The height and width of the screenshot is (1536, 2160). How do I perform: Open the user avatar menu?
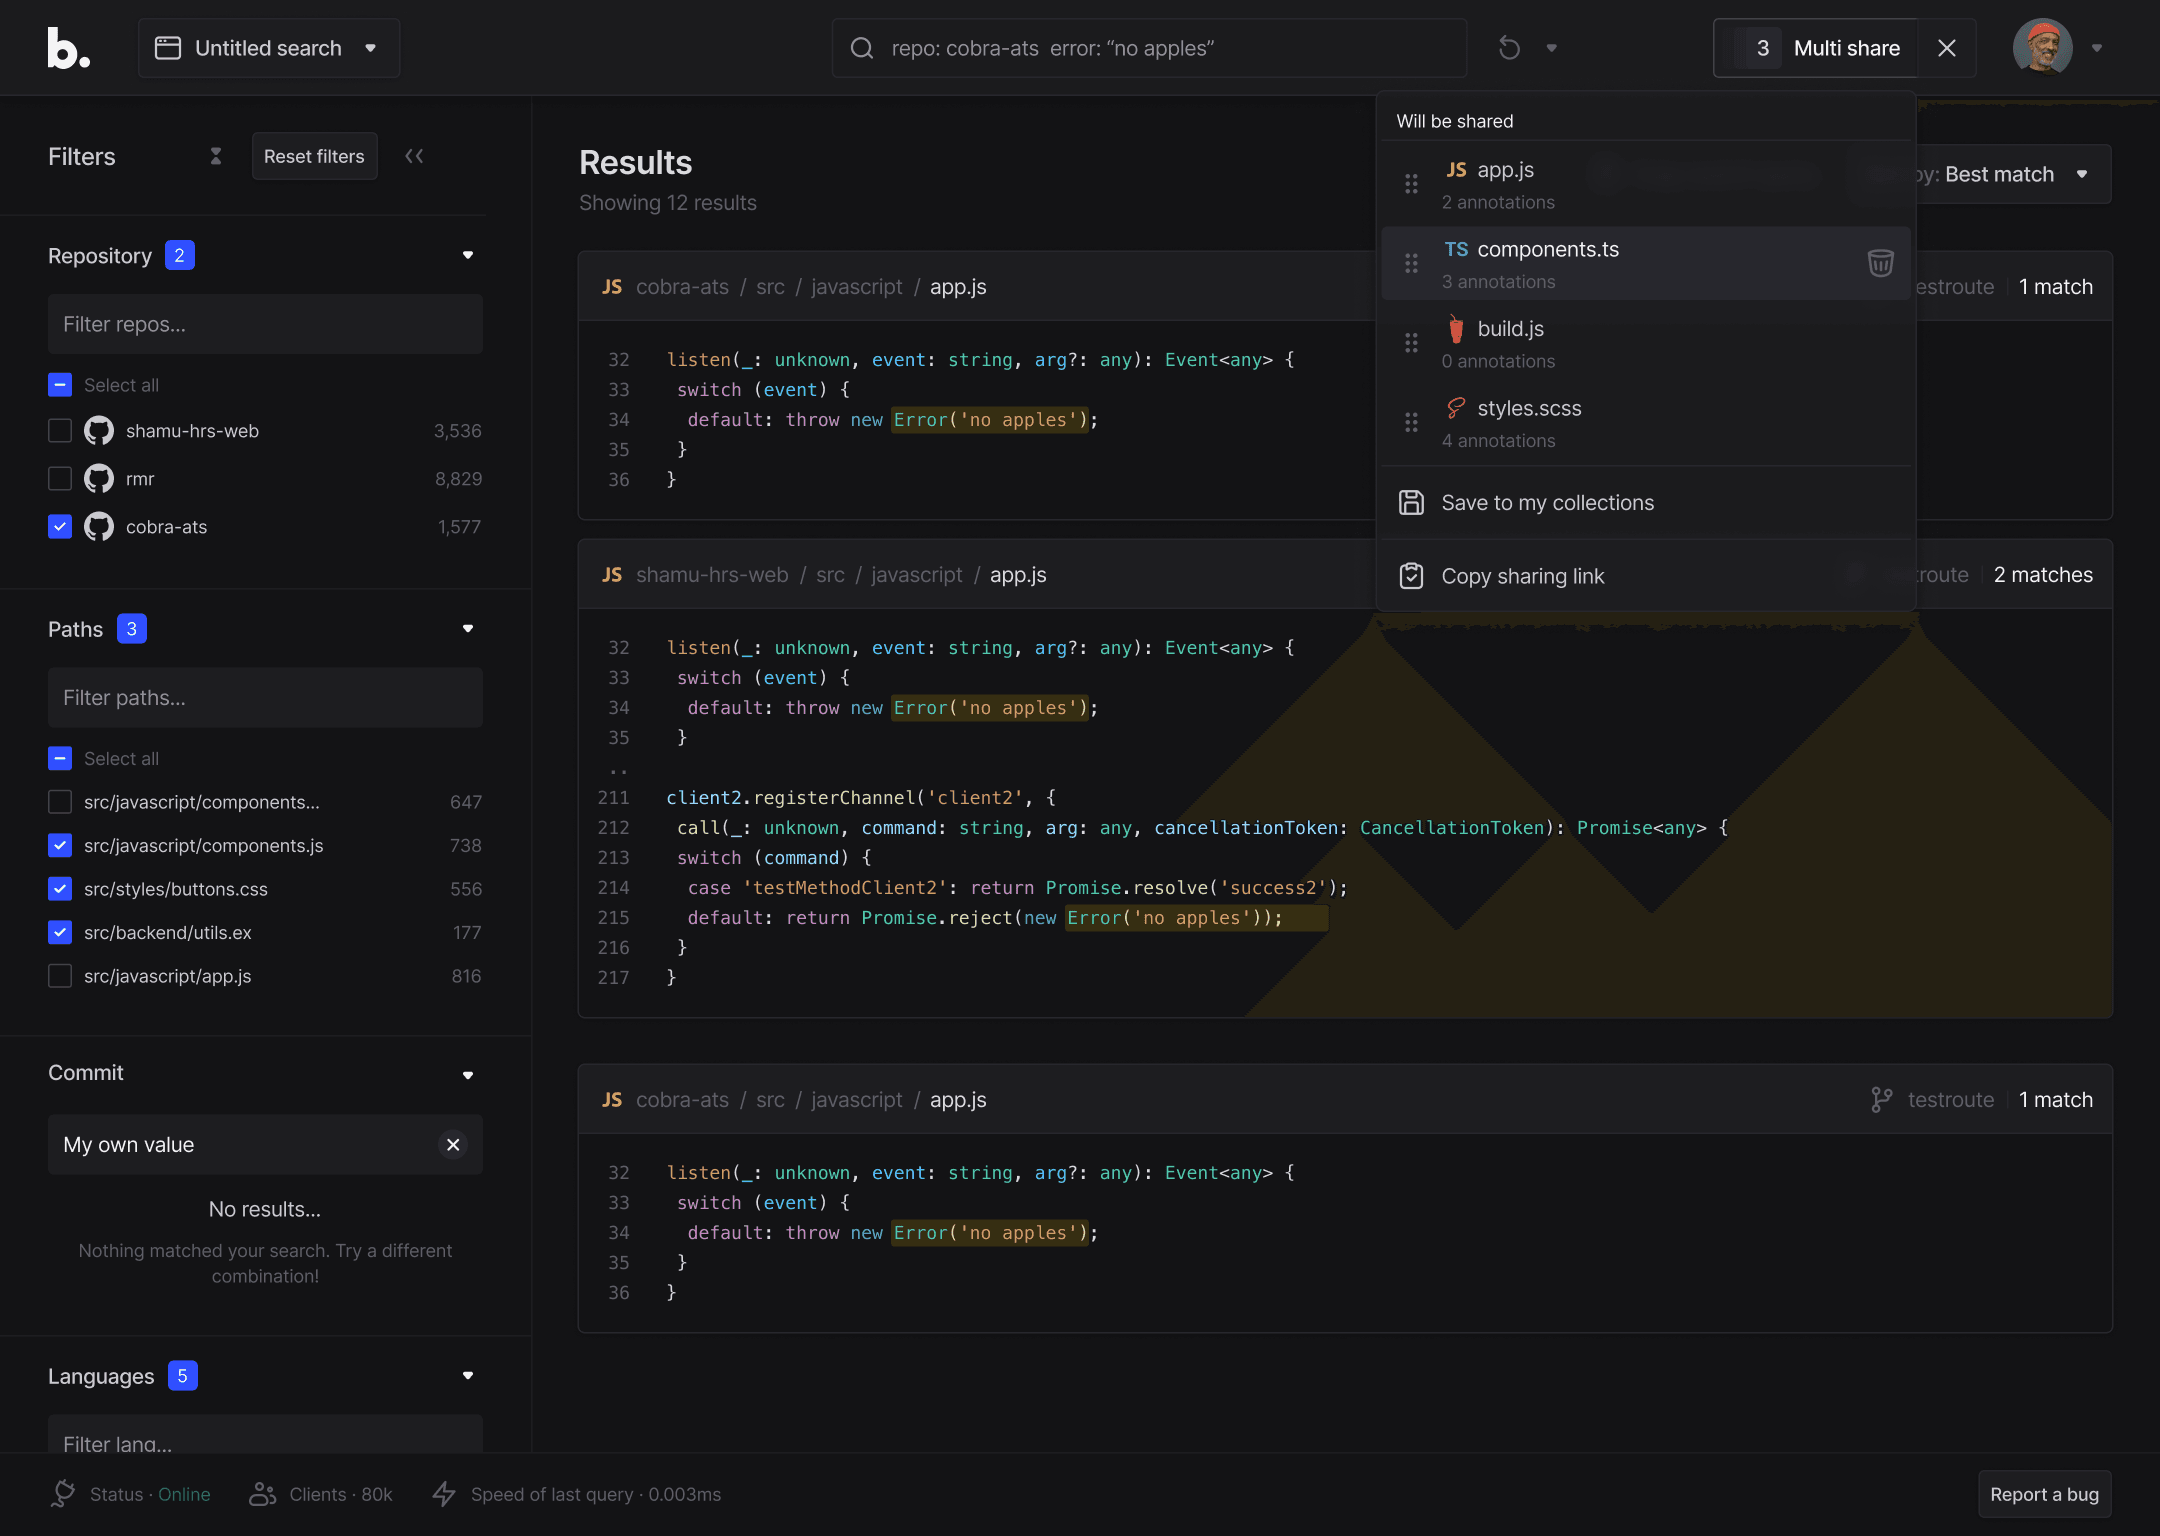tap(2042, 48)
